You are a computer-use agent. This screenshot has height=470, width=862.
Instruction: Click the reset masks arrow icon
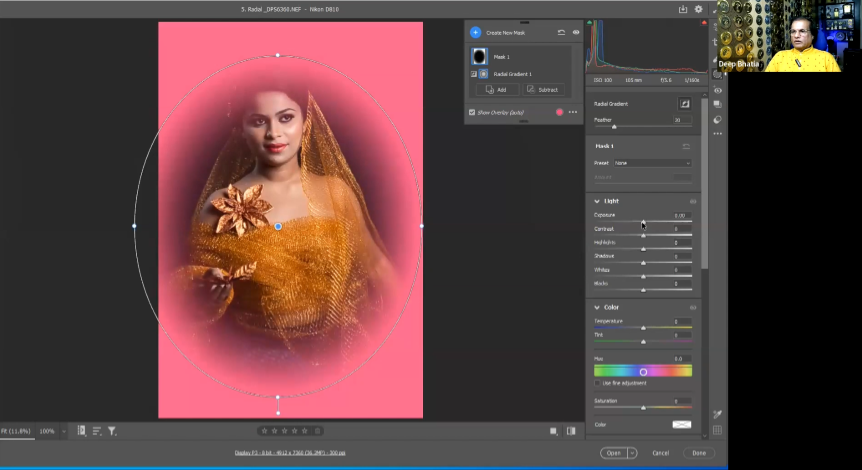[561, 32]
